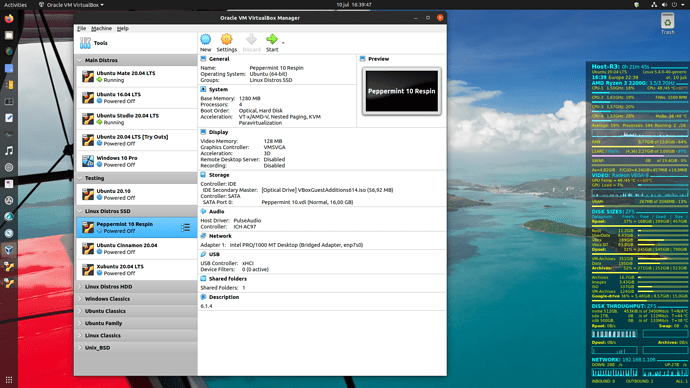Open the Tools icon in sidebar
The image size is (690, 388).
tap(85, 43)
